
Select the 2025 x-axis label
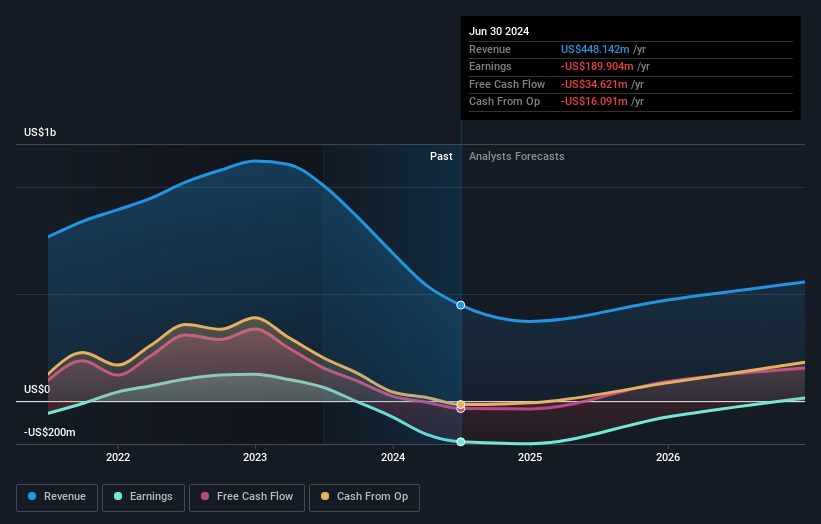(x=530, y=457)
